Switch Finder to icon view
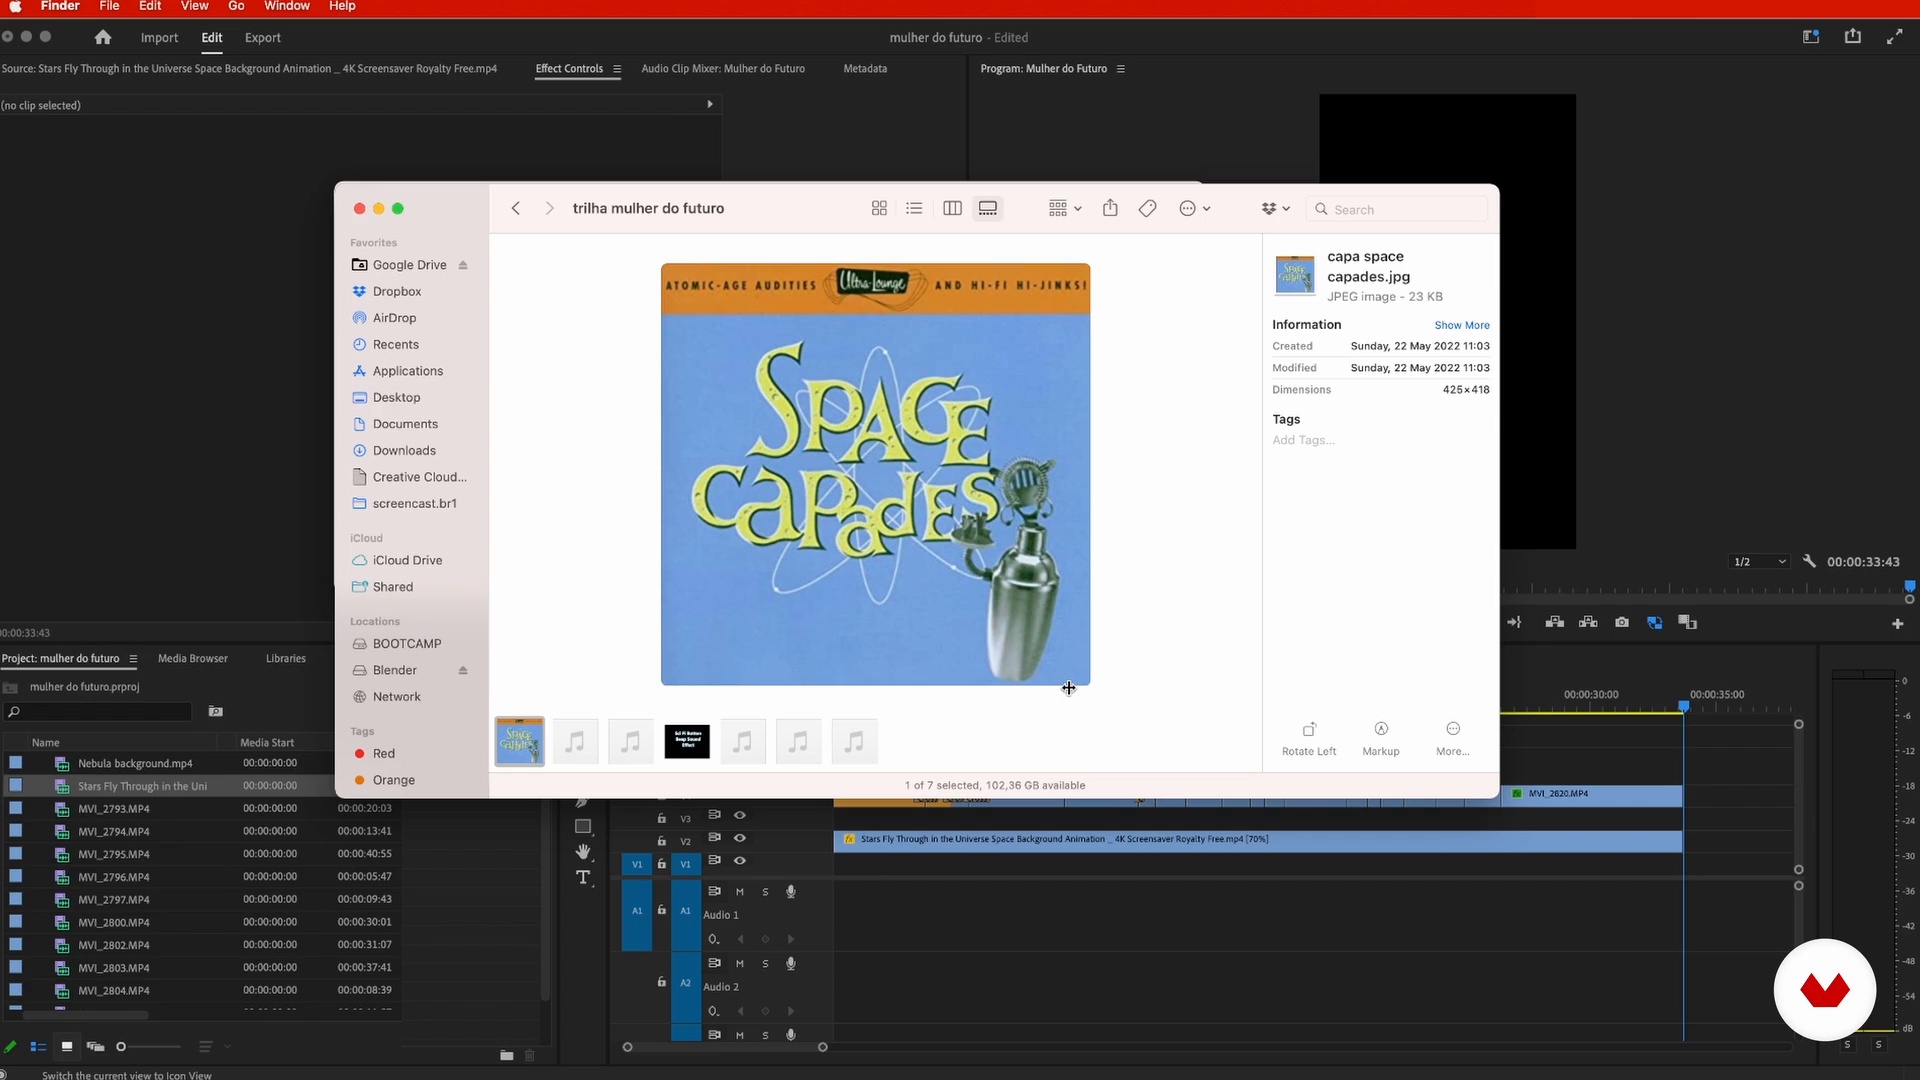The height and width of the screenshot is (1080, 1920). [x=879, y=208]
